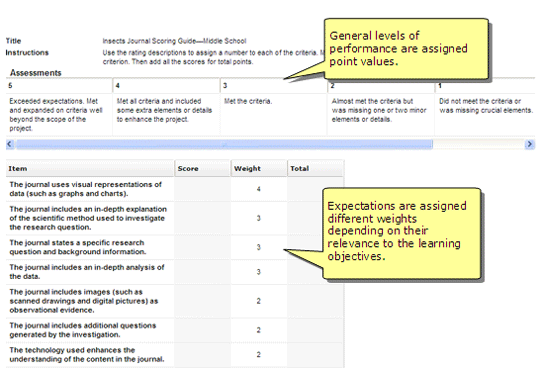
Task: Click Score cell for technology used row
Action: 202,355
